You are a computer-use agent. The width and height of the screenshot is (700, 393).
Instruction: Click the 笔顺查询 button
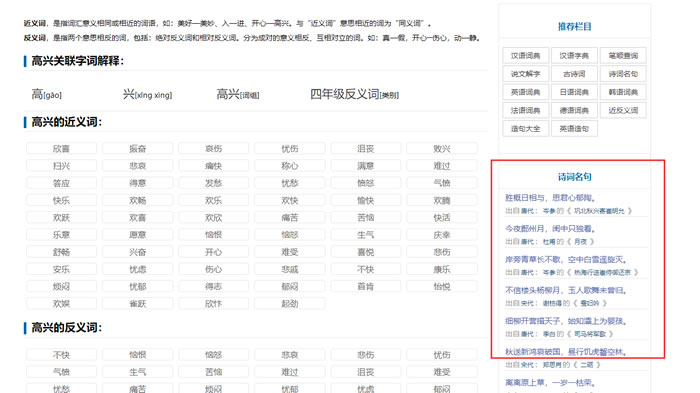(x=623, y=56)
